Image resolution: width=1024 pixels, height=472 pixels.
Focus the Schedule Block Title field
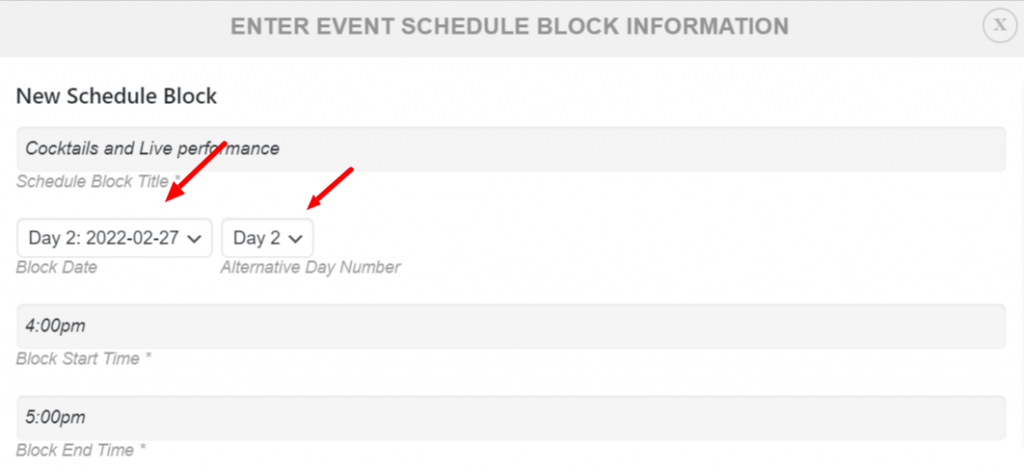click(x=511, y=149)
